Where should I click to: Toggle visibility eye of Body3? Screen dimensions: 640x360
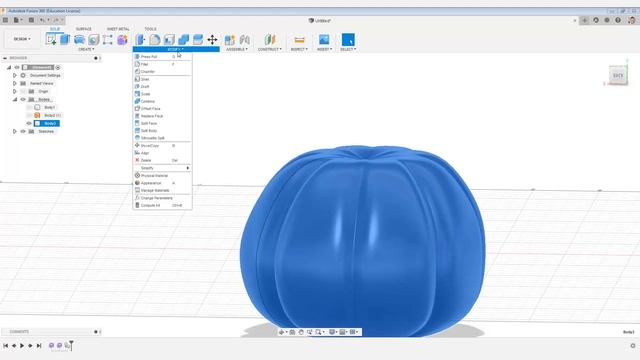pyautogui.click(x=29, y=123)
